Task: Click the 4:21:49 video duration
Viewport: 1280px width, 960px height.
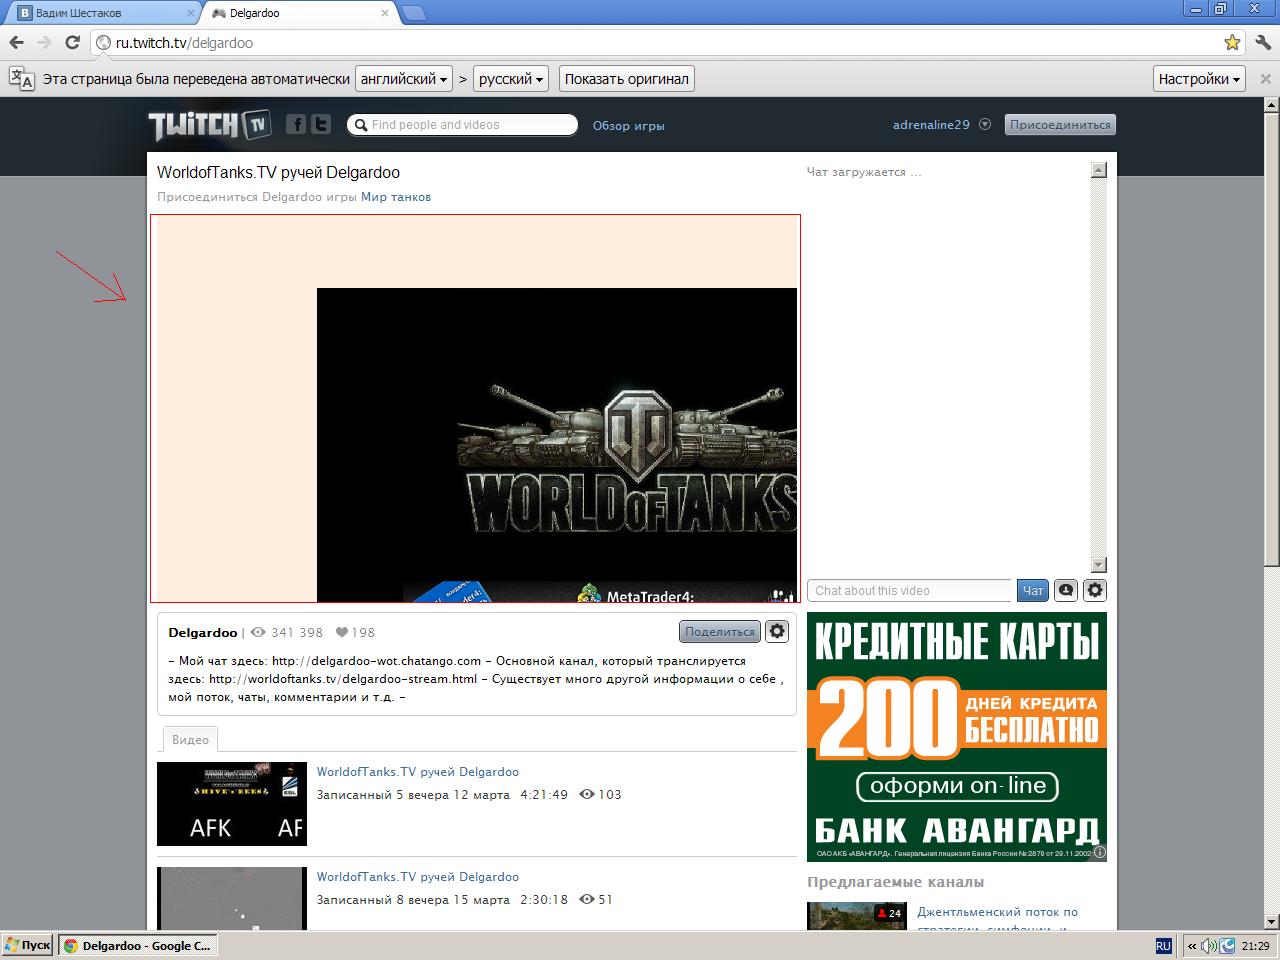Action: coord(544,795)
